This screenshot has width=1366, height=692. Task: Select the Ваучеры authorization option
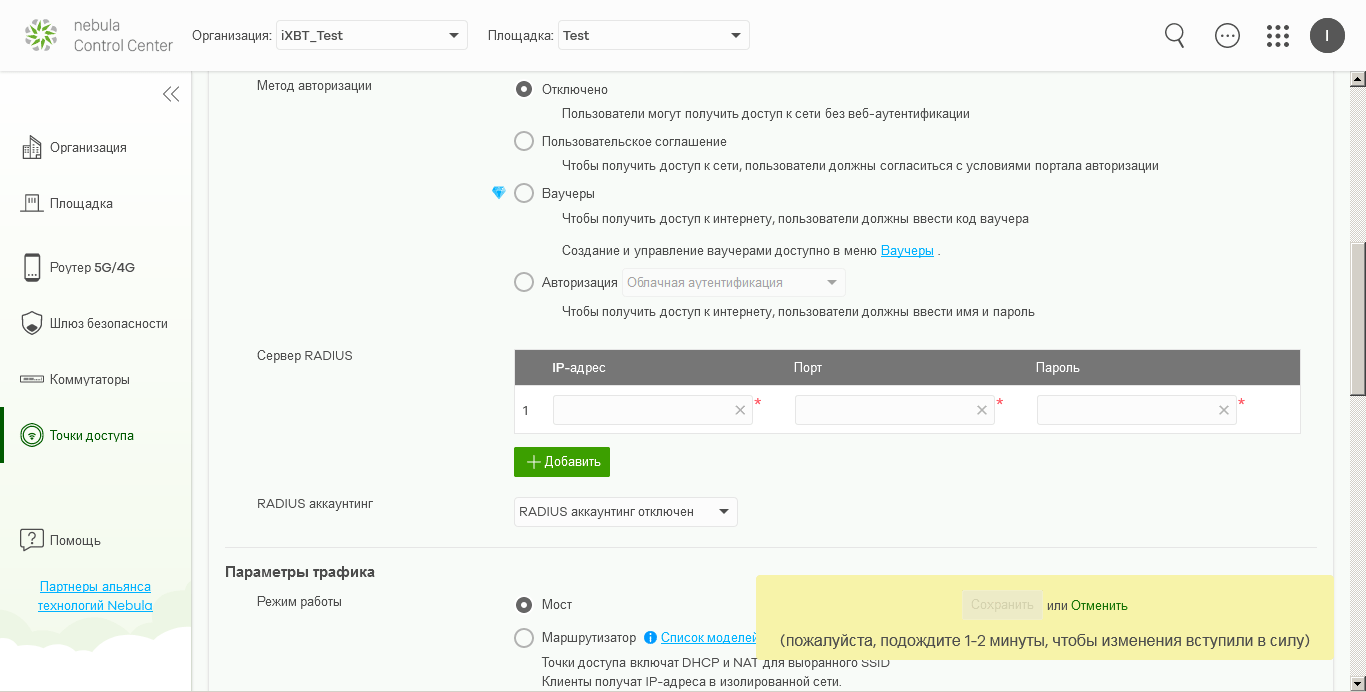click(524, 193)
